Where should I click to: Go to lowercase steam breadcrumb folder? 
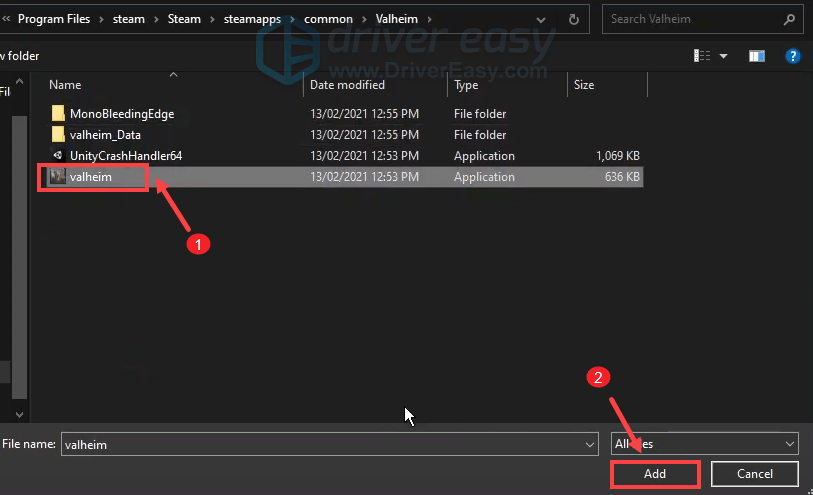point(129,19)
